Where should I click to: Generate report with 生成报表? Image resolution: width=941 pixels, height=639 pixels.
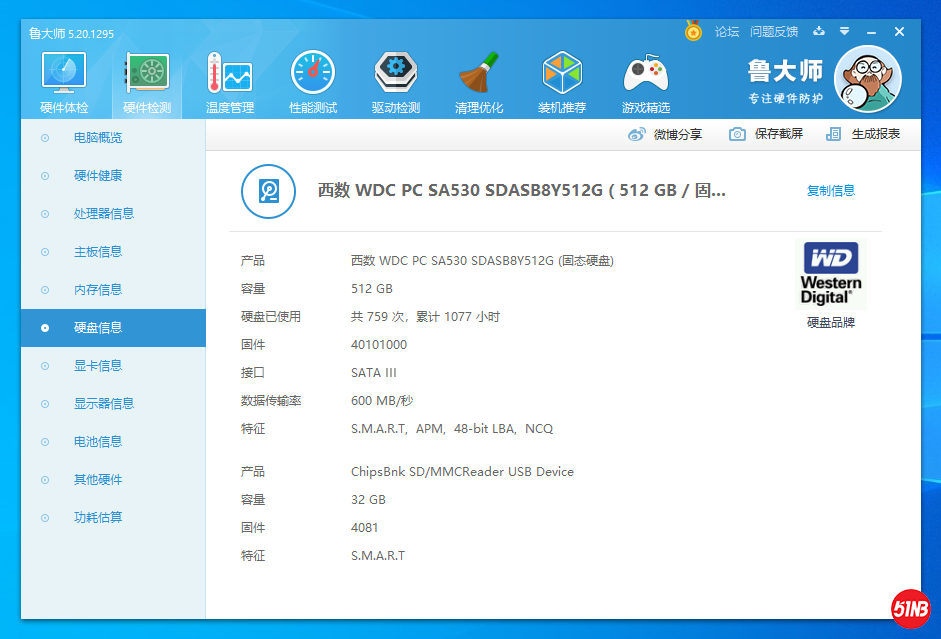pos(863,134)
